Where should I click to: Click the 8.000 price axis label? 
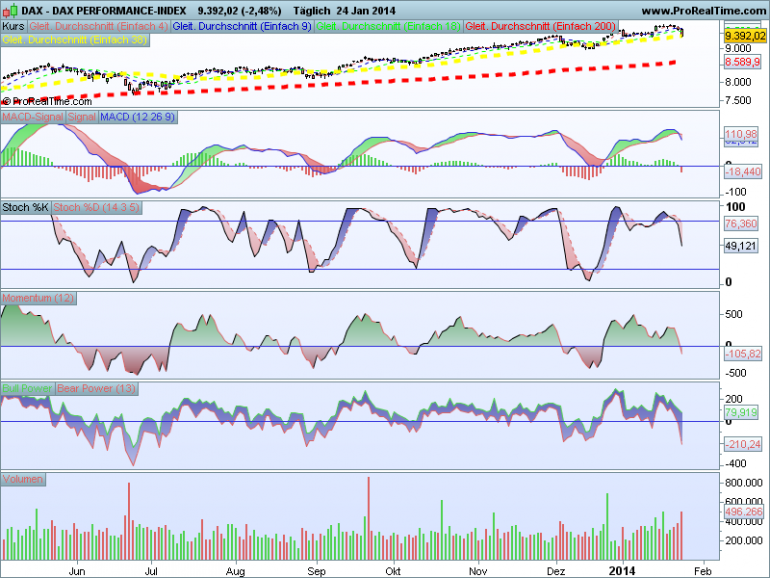point(738,82)
